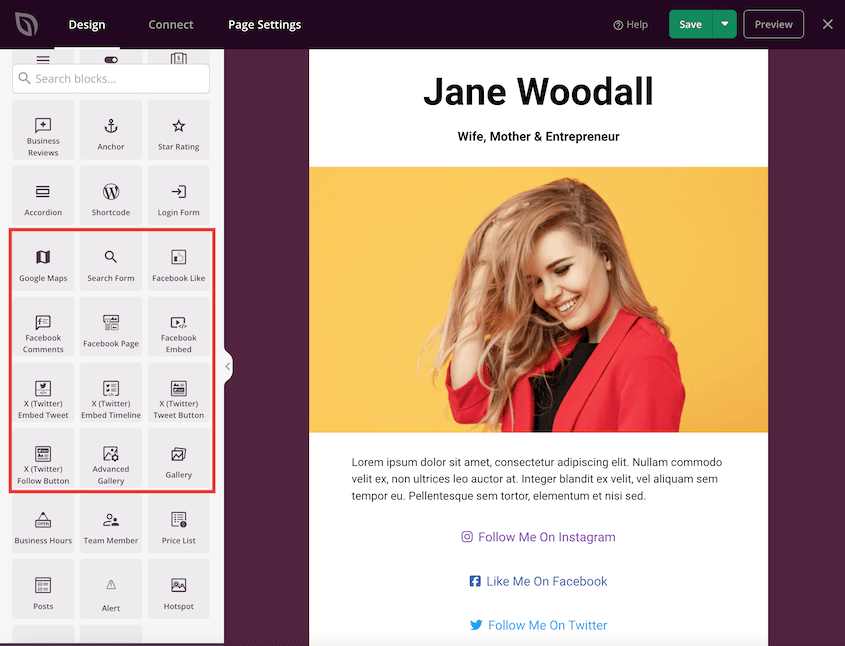Add a WordPress Shortcode block

coord(110,195)
